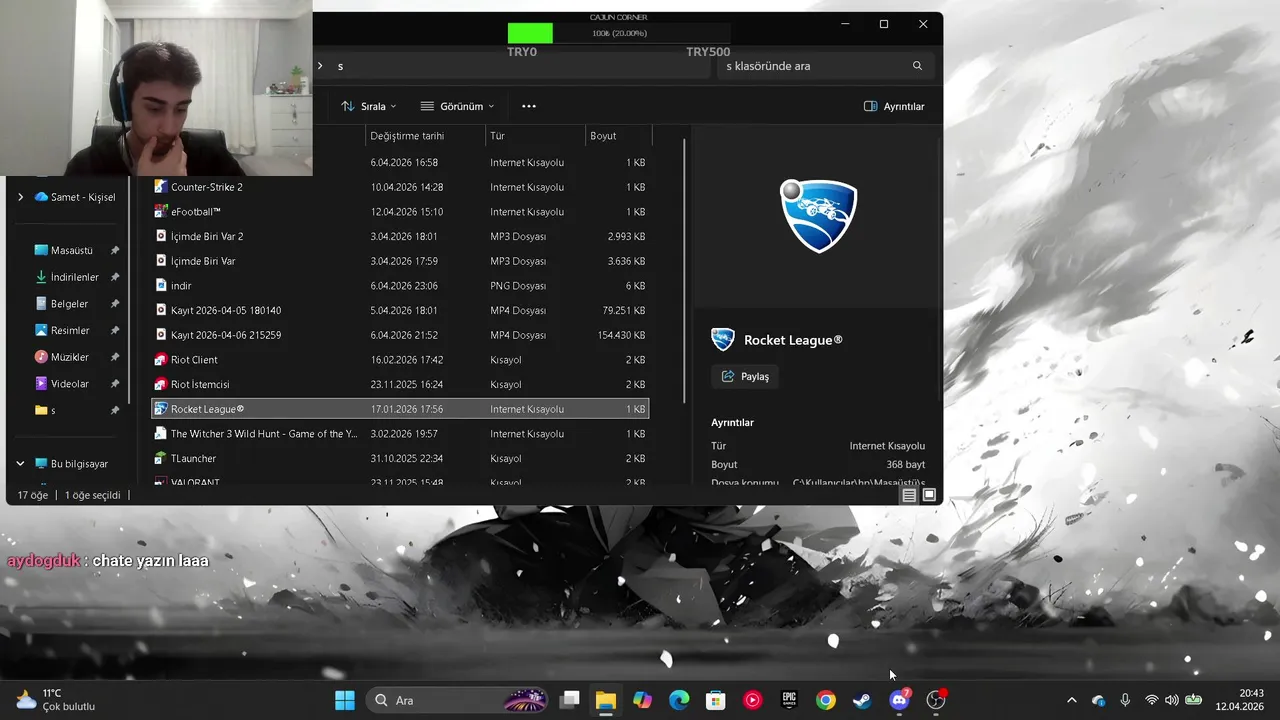Open Microsoft Edge from taskbar
Image resolution: width=1280 pixels, height=720 pixels.
679,700
